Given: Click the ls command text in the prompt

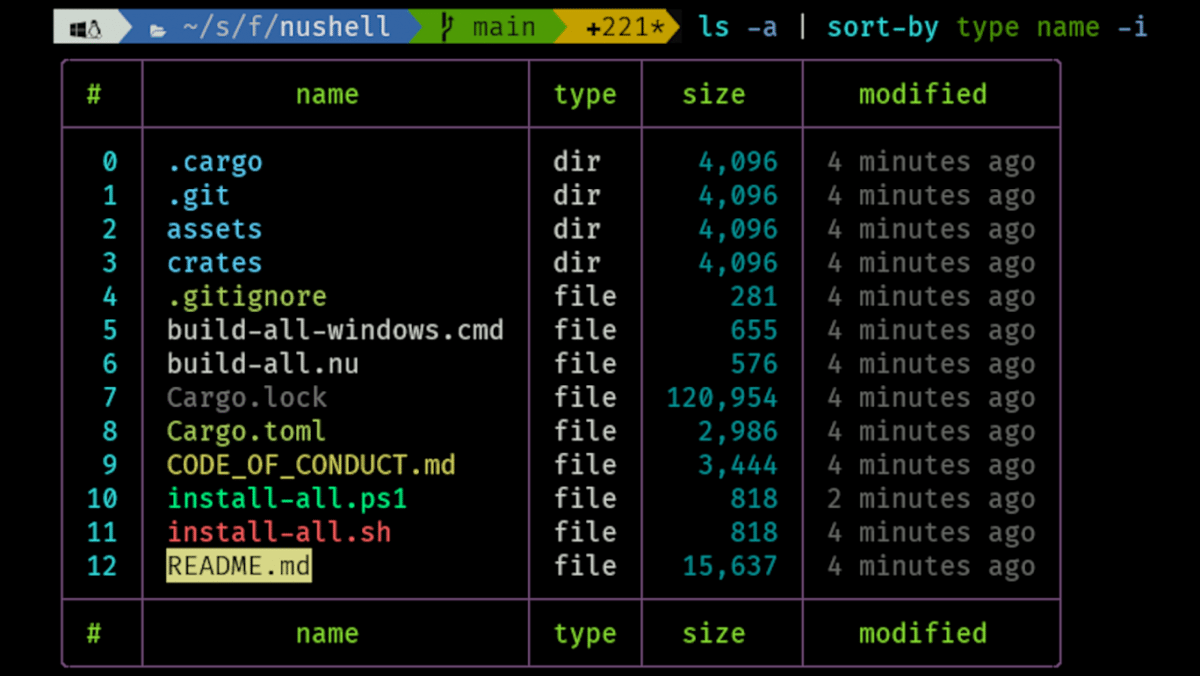Looking at the screenshot, I should click(714, 27).
